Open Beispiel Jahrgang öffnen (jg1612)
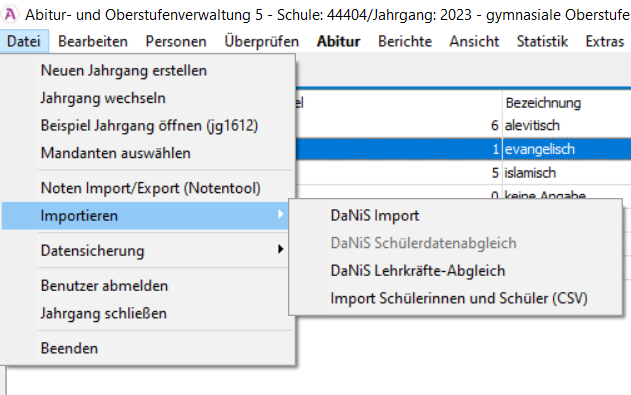The image size is (631, 395). [149, 126]
